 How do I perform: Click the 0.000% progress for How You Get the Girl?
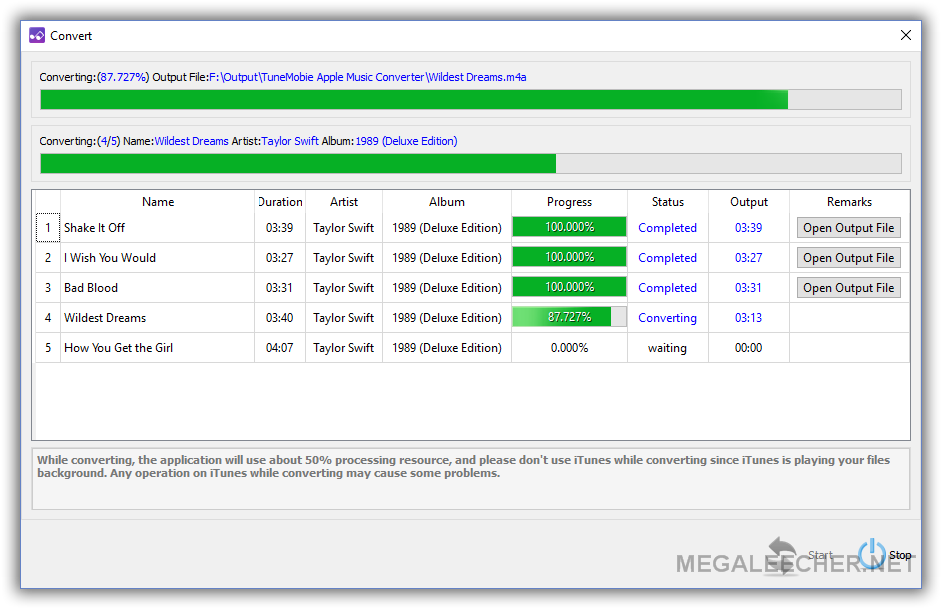[x=570, y=348]
